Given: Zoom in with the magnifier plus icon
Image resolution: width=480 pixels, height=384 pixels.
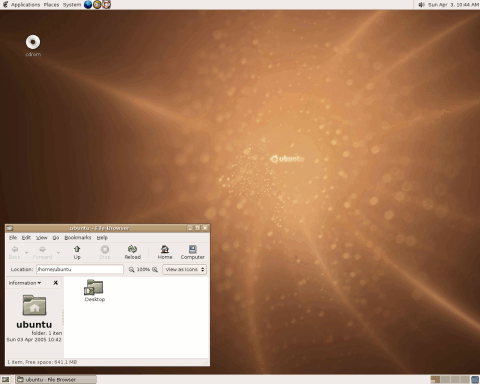Looking at the screenshot, I should click(155, 269).
